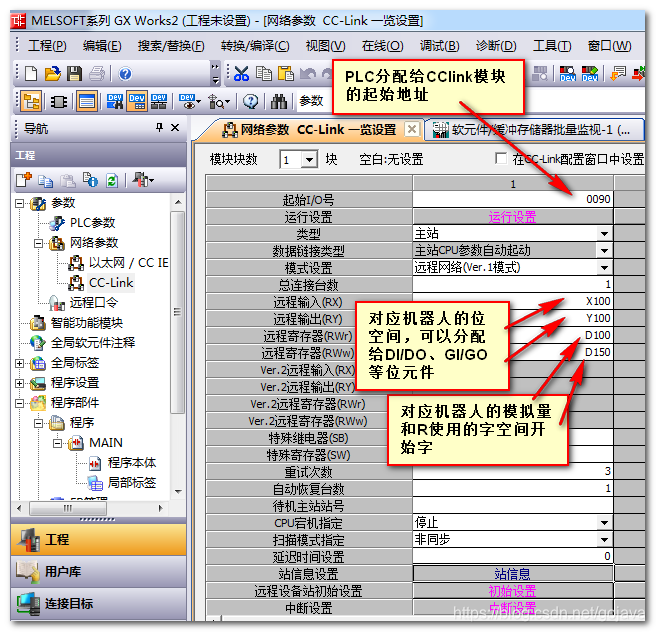Select 以太网 / CC IE in the tree

(x=128, y=263)
